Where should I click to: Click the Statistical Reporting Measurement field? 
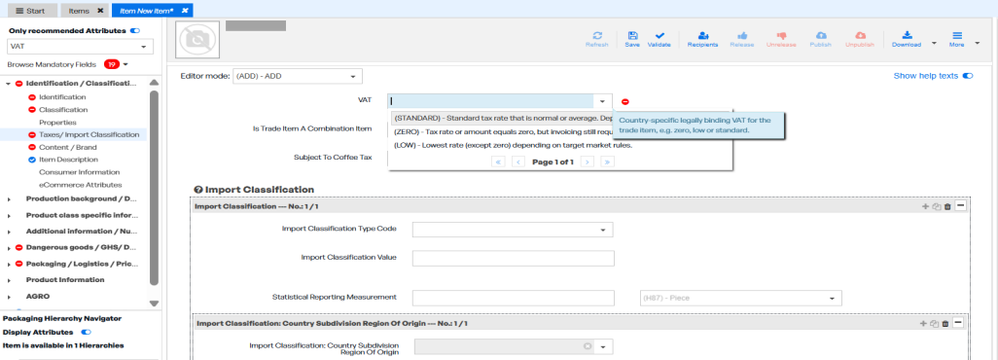click(x=513, y=298)
